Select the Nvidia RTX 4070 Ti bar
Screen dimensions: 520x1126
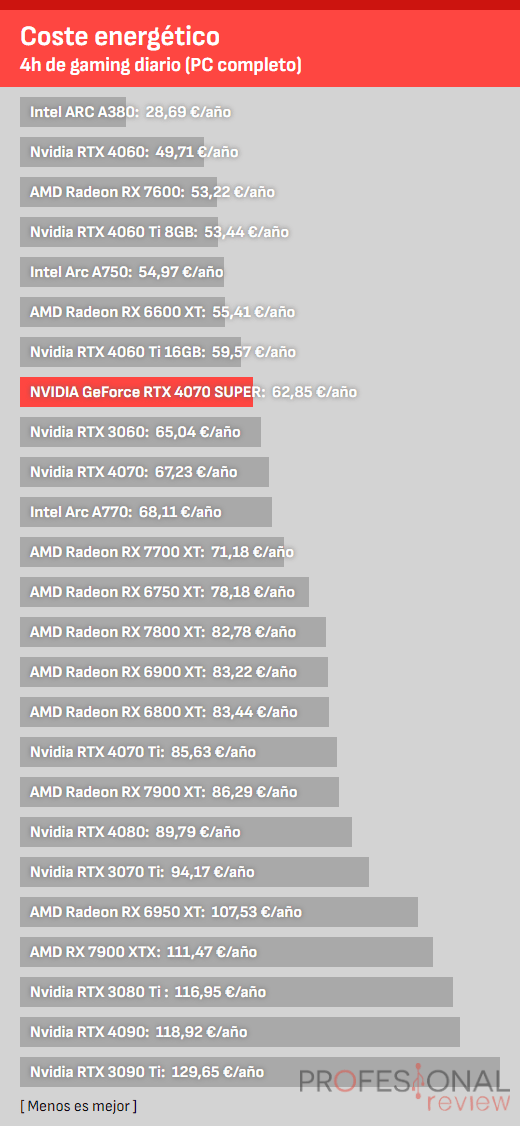(x=179, y=752)
